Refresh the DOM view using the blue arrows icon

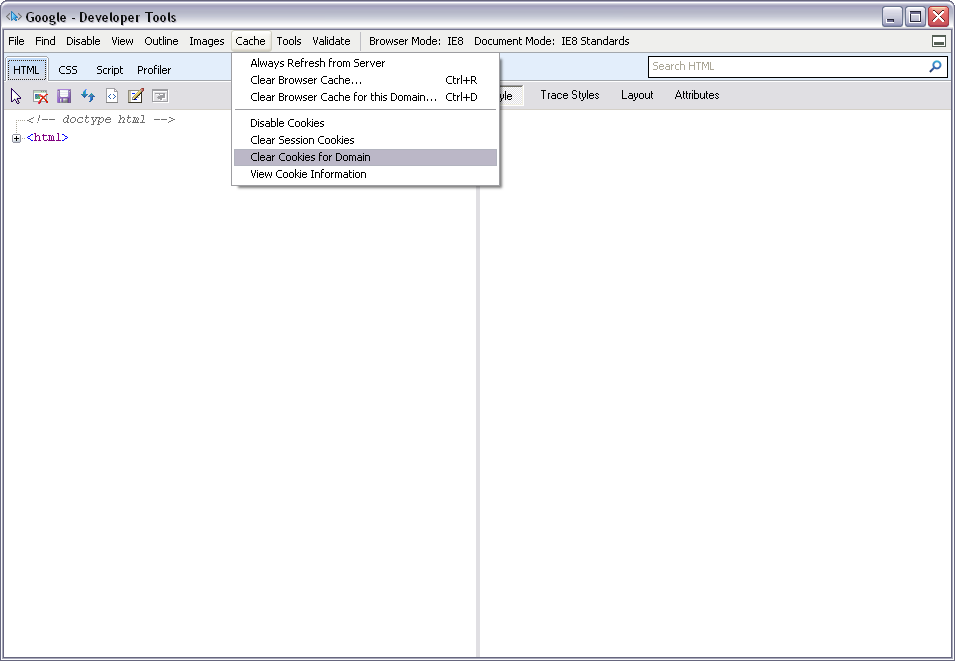point(88,95)
